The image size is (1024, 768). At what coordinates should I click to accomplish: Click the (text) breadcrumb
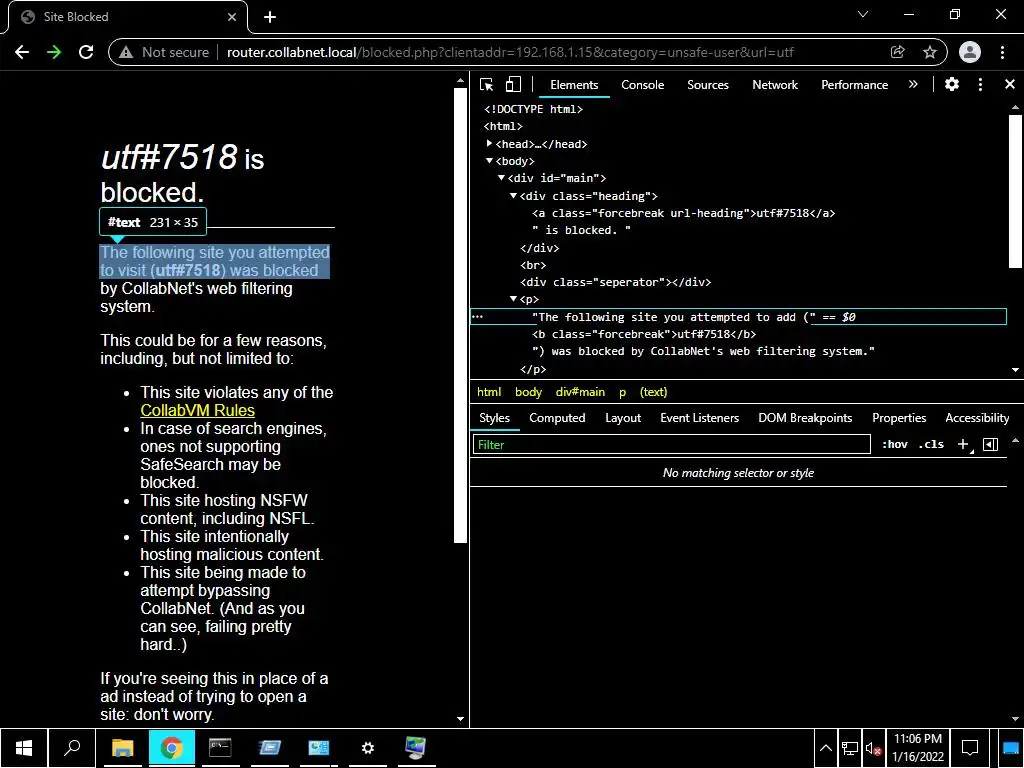point(654,392)
